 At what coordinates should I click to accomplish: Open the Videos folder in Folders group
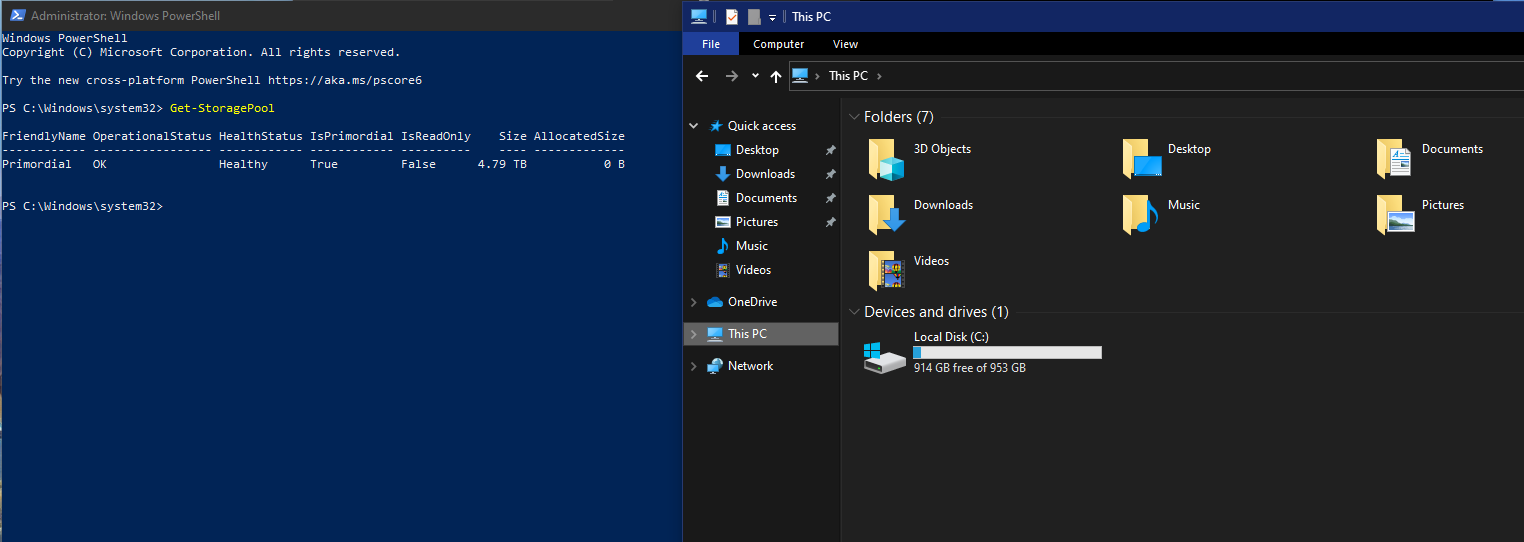tap(886, 271)
